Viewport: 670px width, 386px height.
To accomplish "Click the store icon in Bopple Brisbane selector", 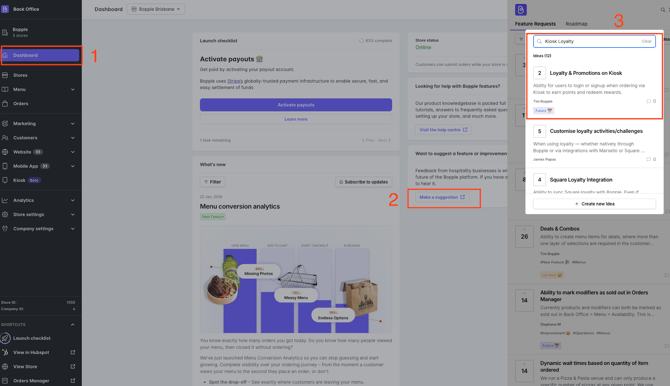I will pos(134,9).
